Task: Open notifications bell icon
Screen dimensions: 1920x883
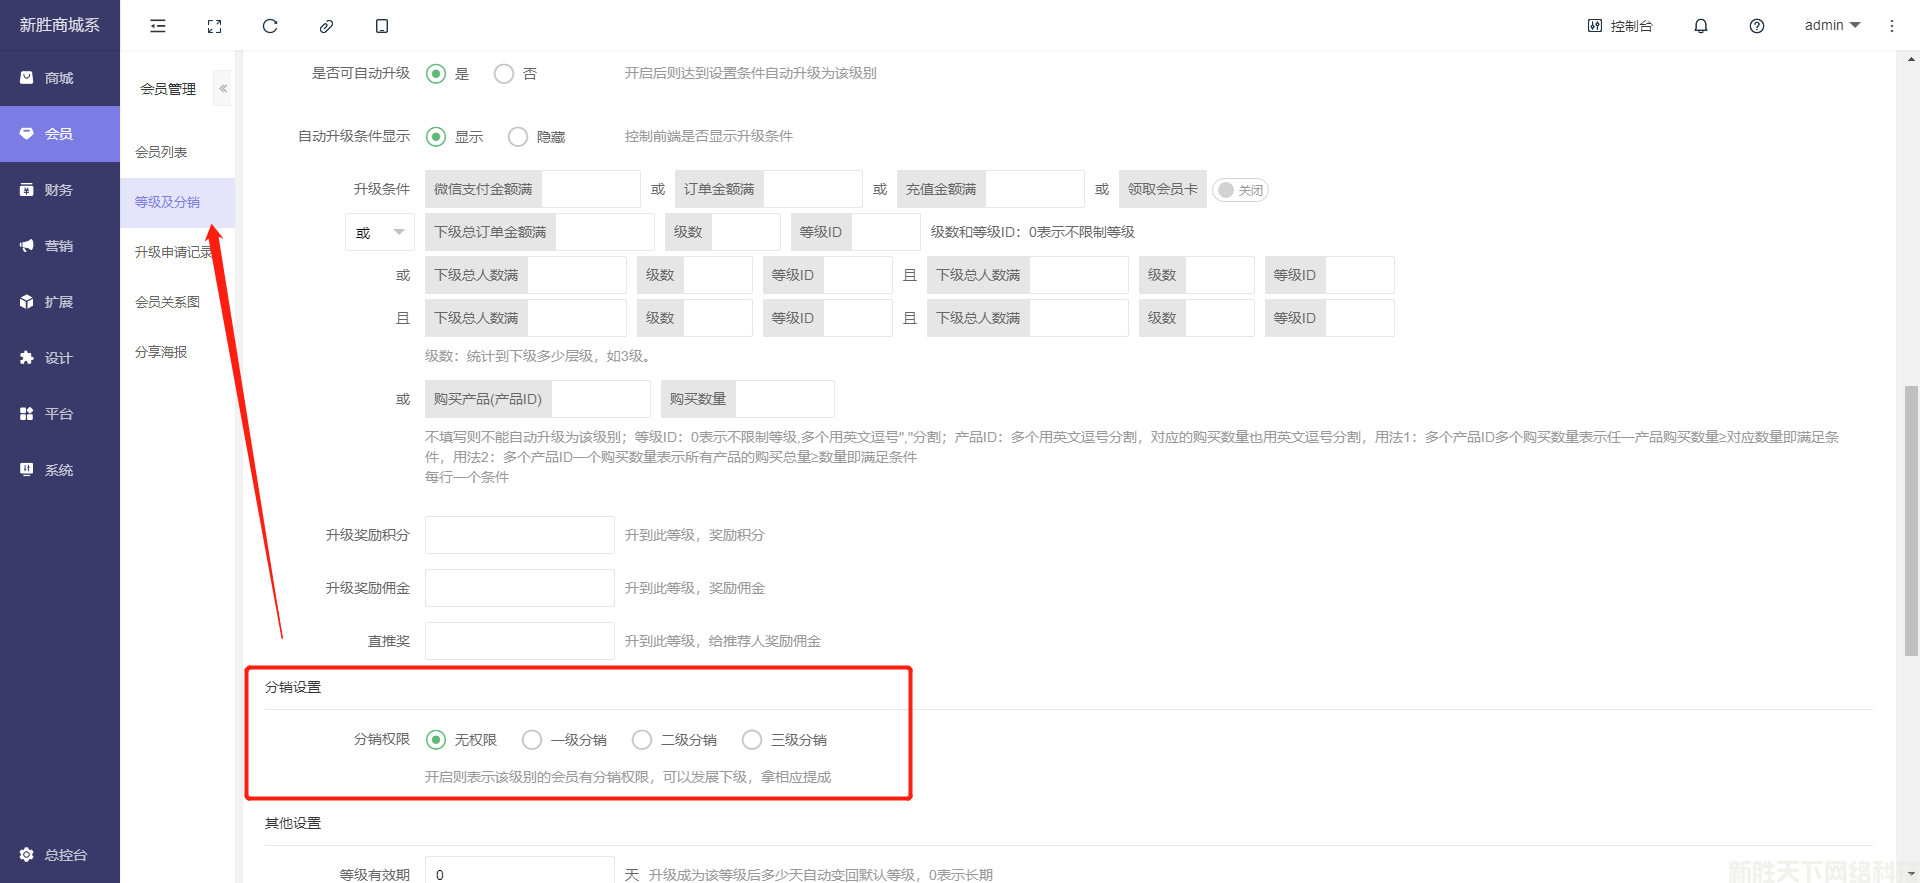Action: [1701, 26]
